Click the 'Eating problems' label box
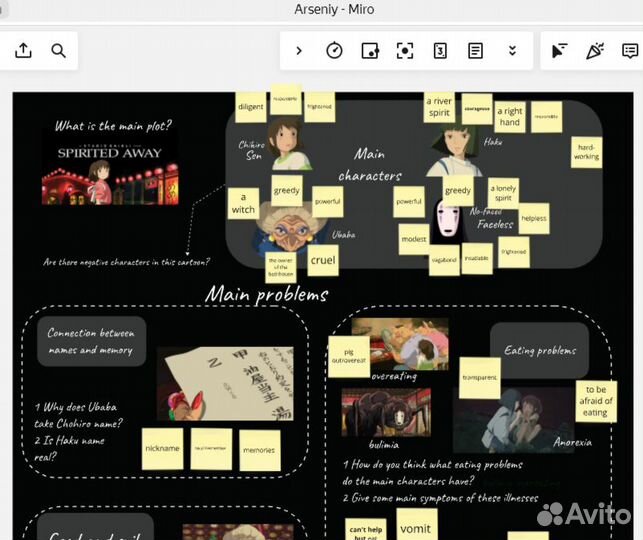The width and height of the screenshot is (643, 540). pos(539,350)
